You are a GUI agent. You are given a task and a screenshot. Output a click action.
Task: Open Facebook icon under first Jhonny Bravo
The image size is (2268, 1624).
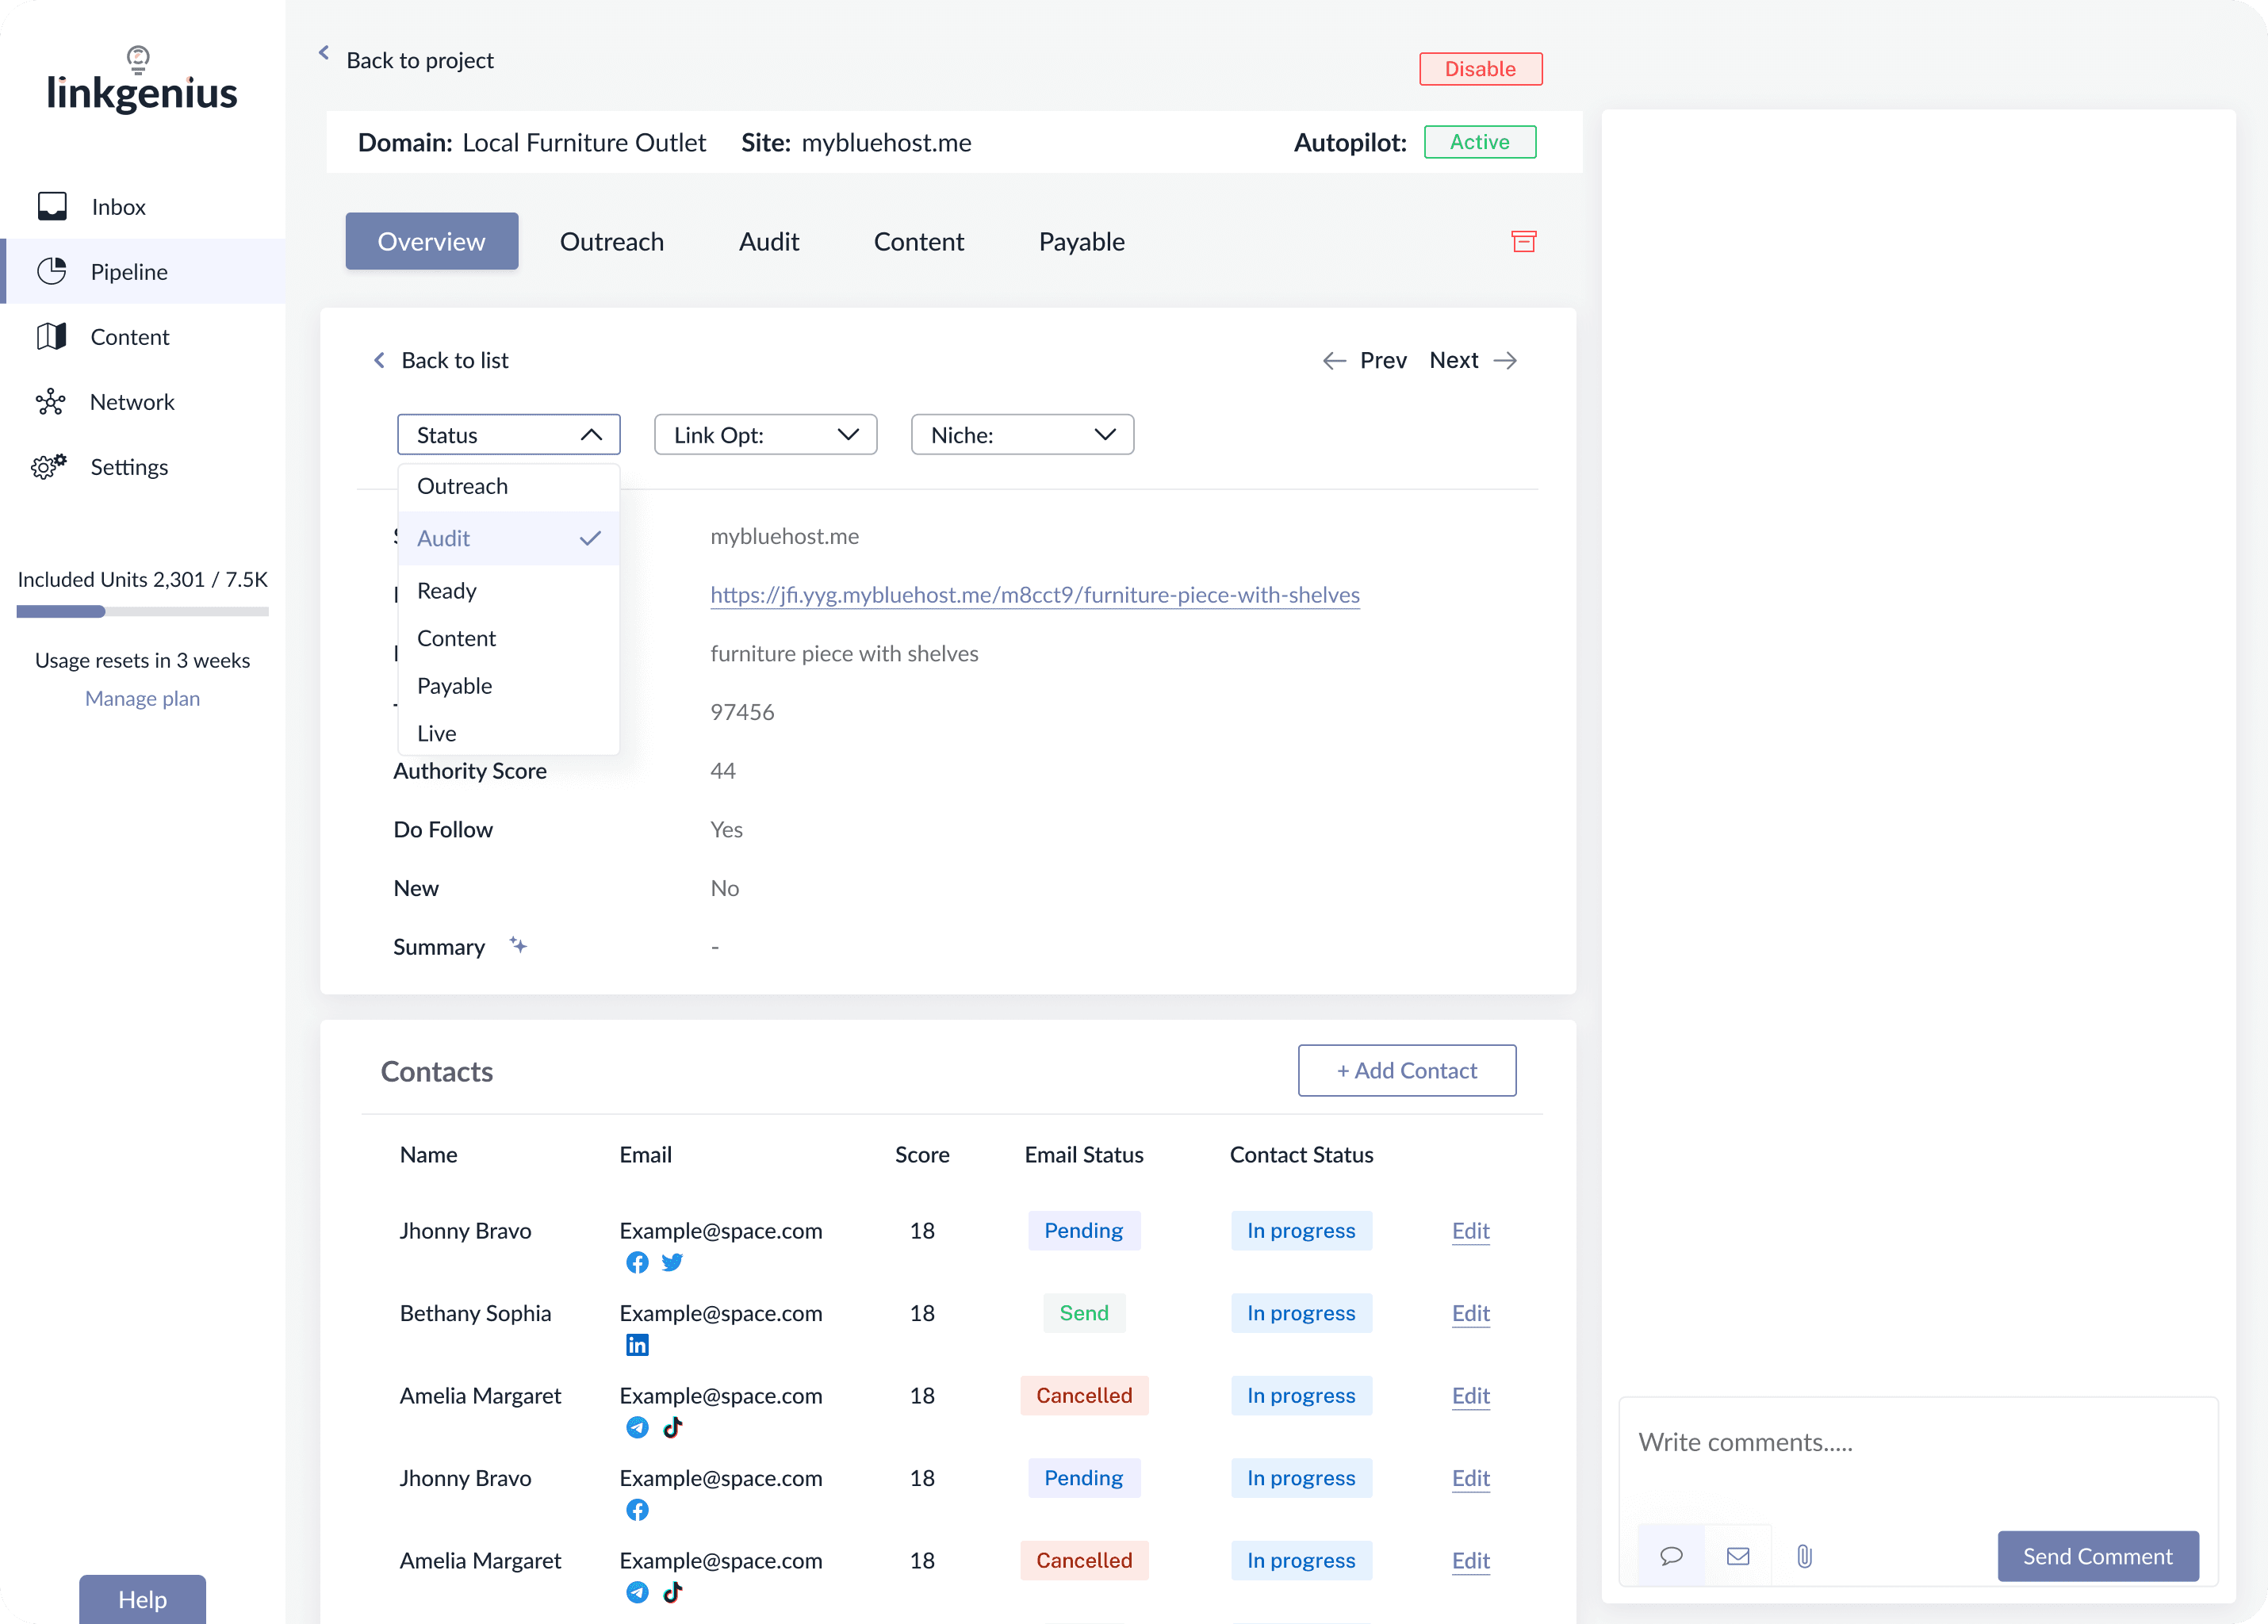(637, 1262)
